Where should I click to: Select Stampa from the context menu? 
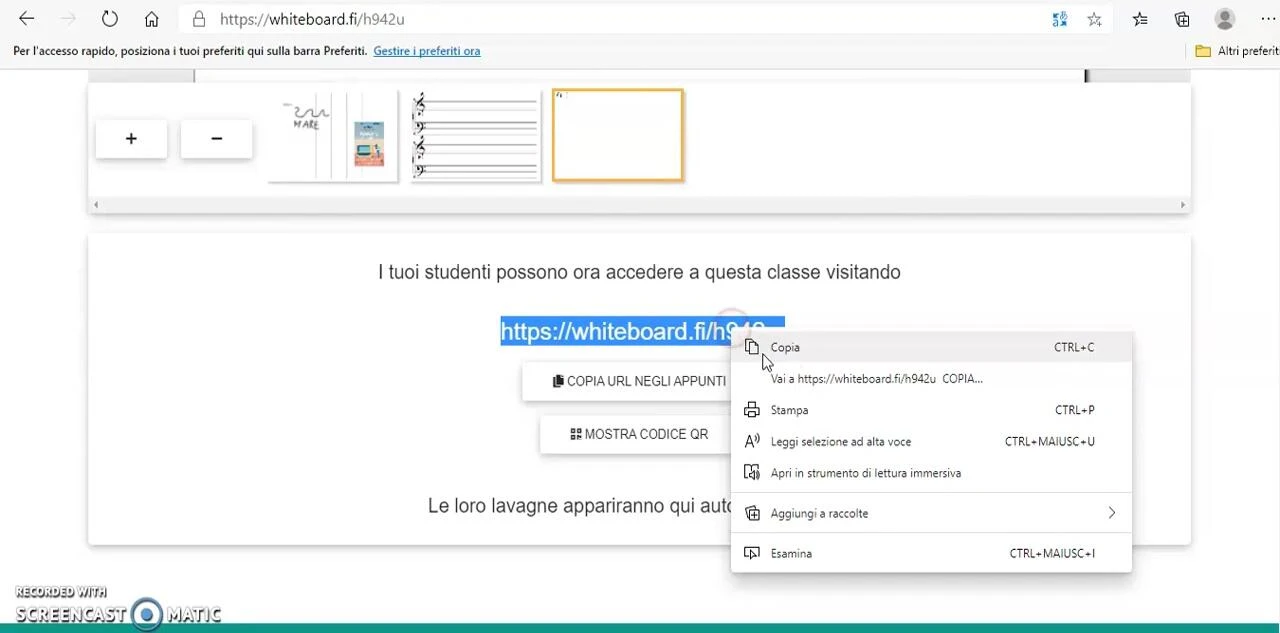click(789, 410)
